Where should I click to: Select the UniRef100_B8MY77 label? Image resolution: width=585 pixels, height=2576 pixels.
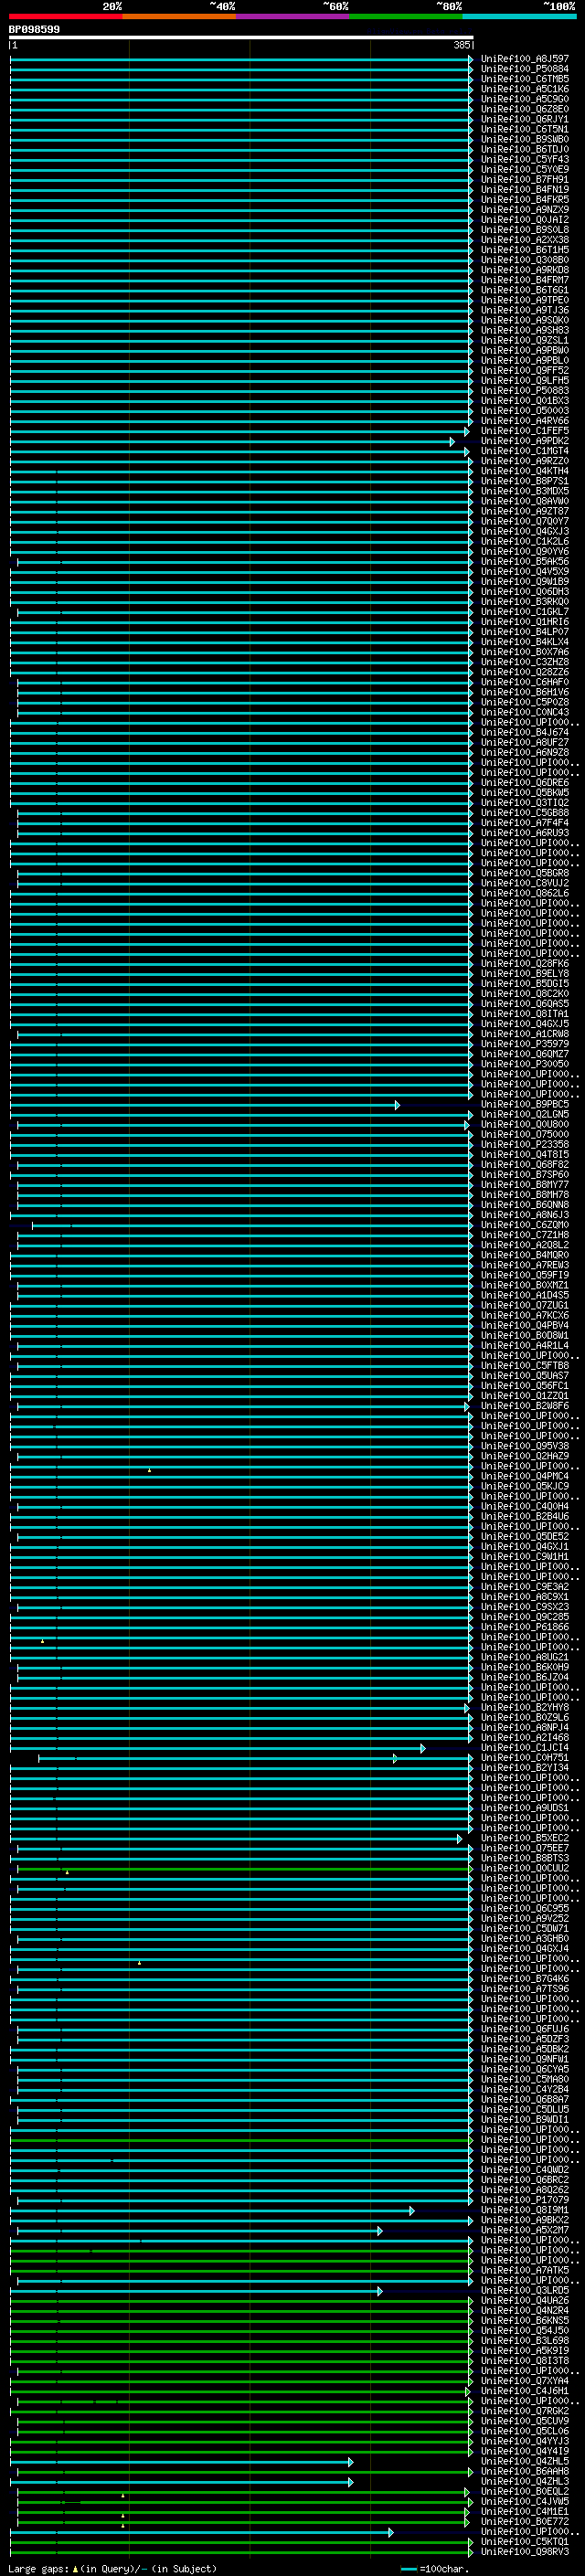525,1185
